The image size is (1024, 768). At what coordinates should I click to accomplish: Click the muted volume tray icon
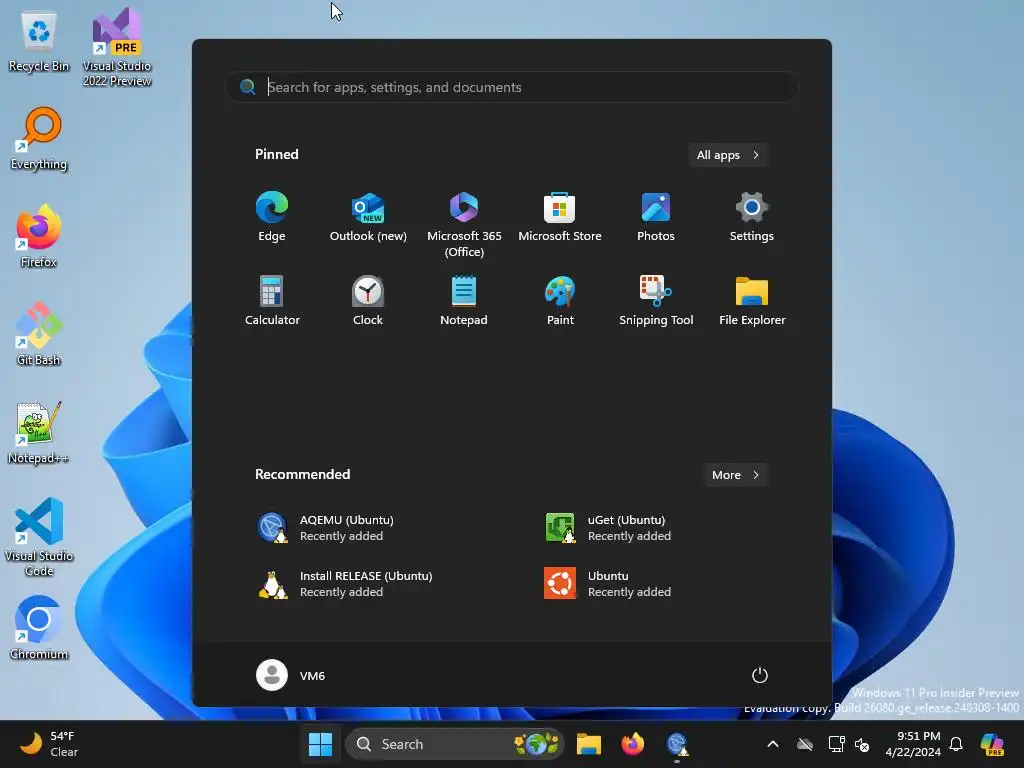pos(862,744)
